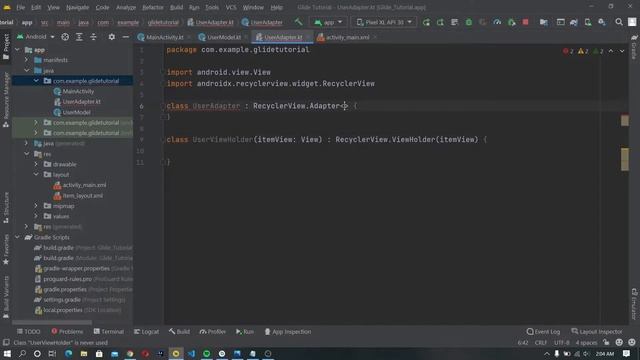640x360 pixels.
Task: Open the Refactor menu
Action: point(153,7)
